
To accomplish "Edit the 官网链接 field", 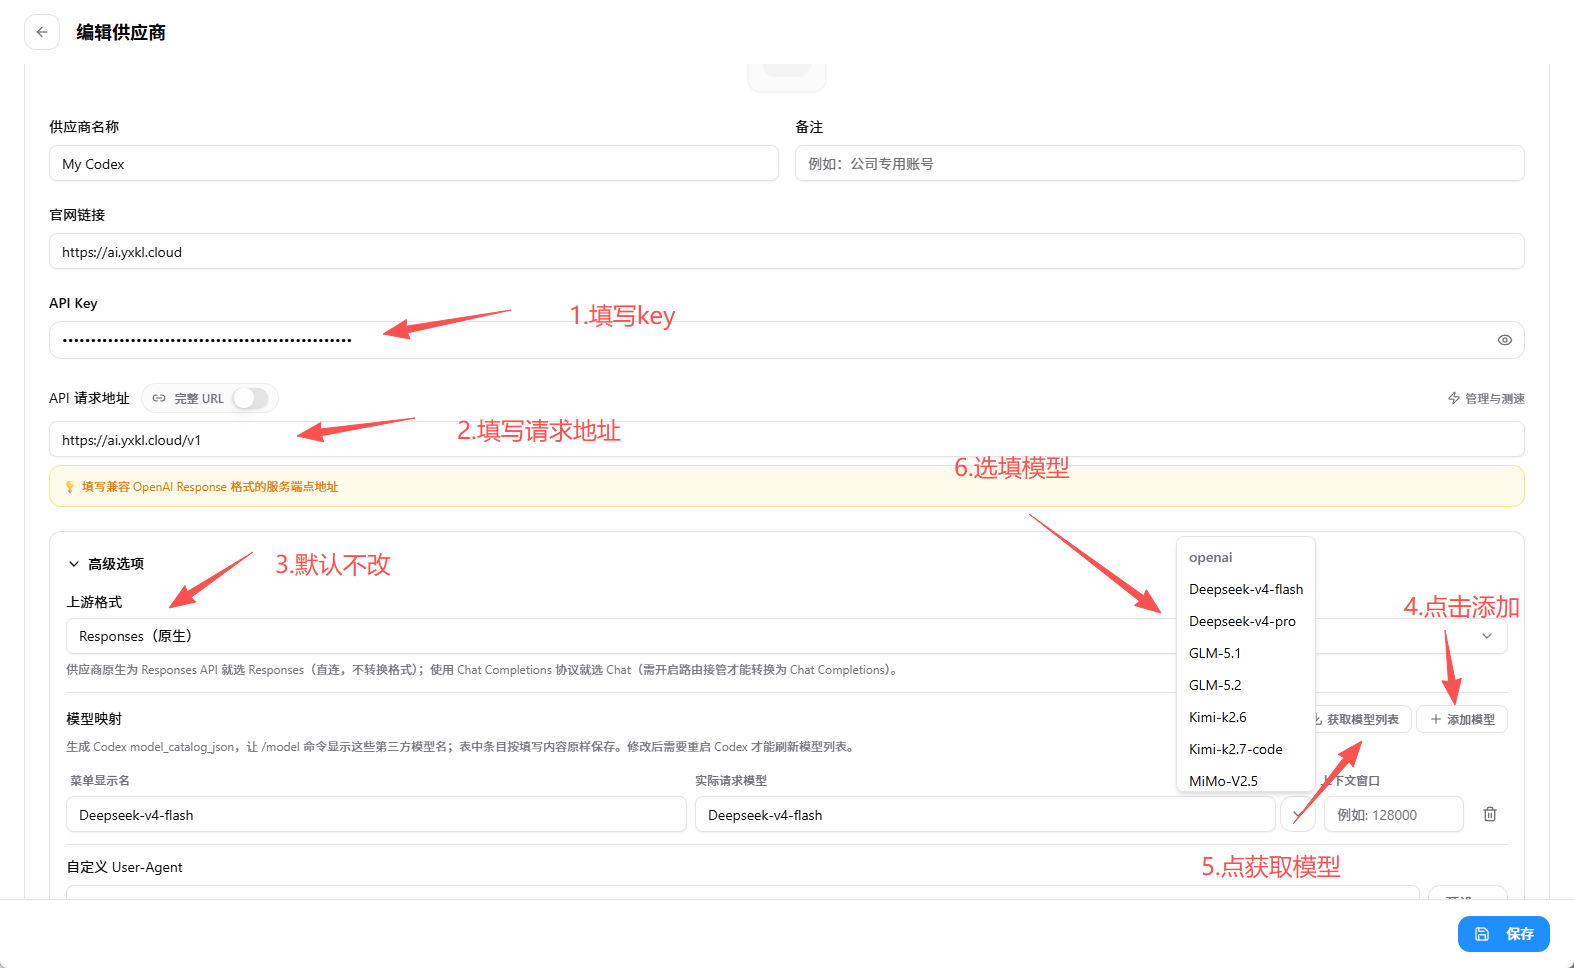I will [786, 252].
